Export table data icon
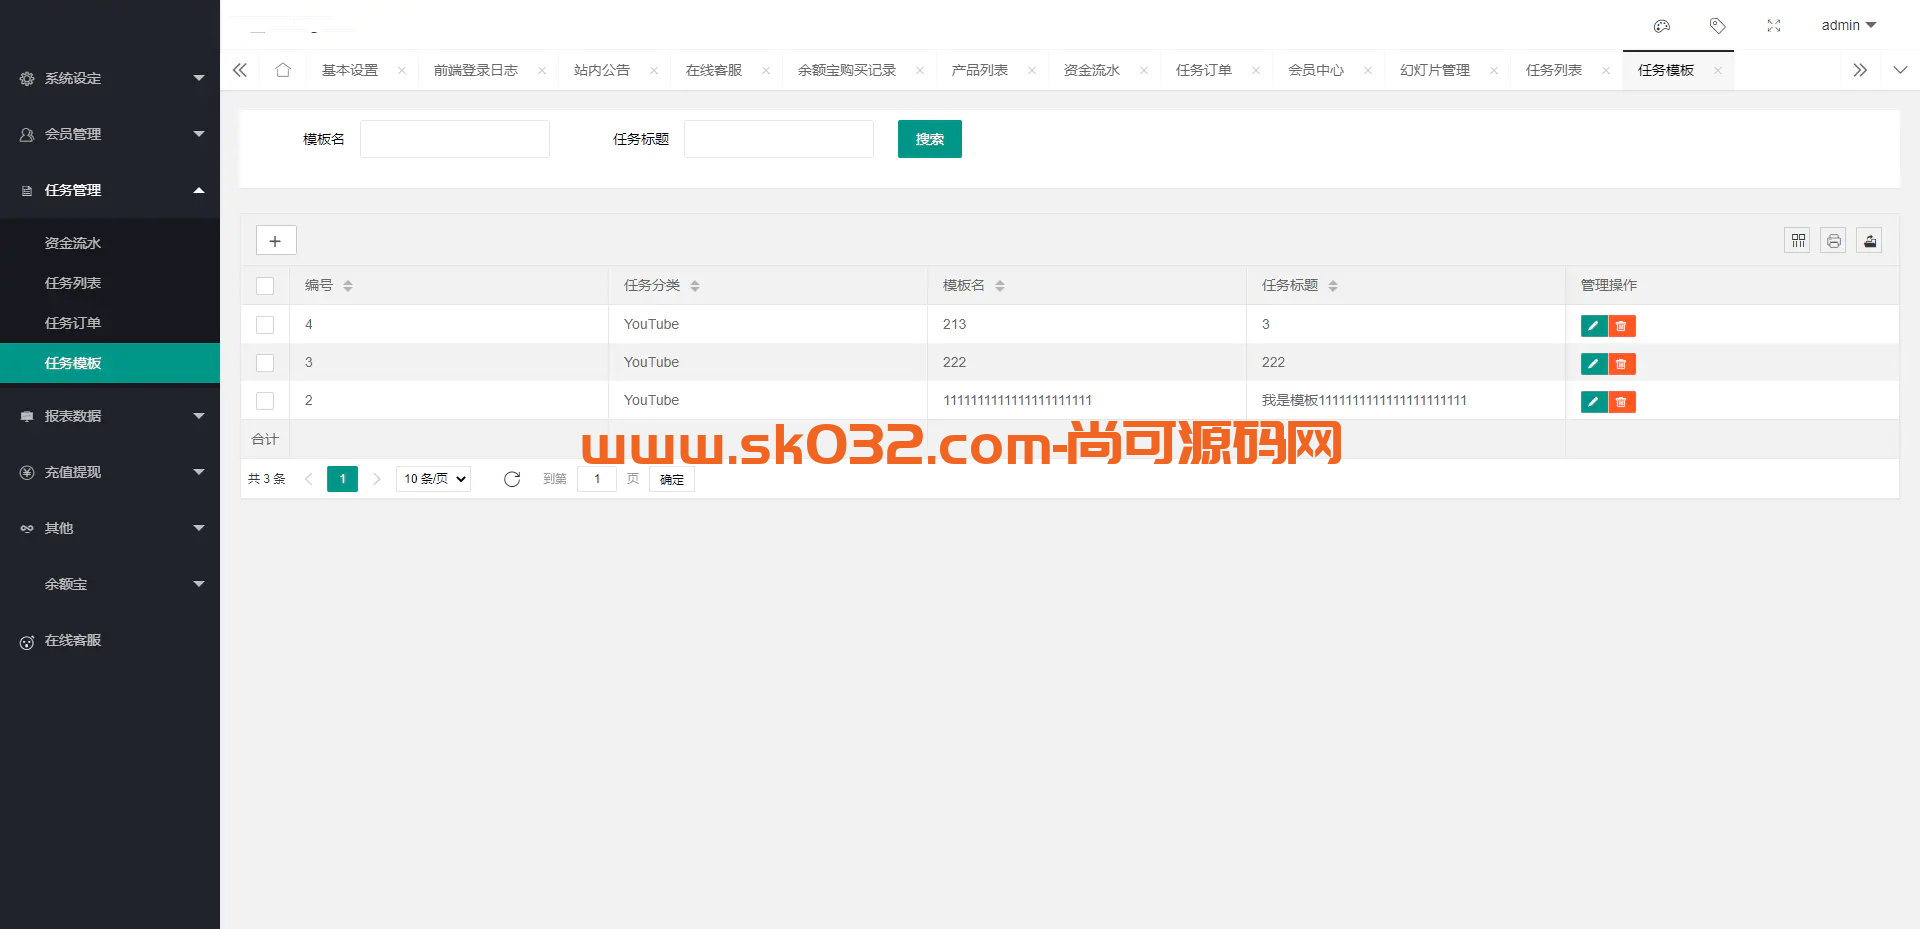Viewport: 1920px width, 929px height. point(1869,240)
